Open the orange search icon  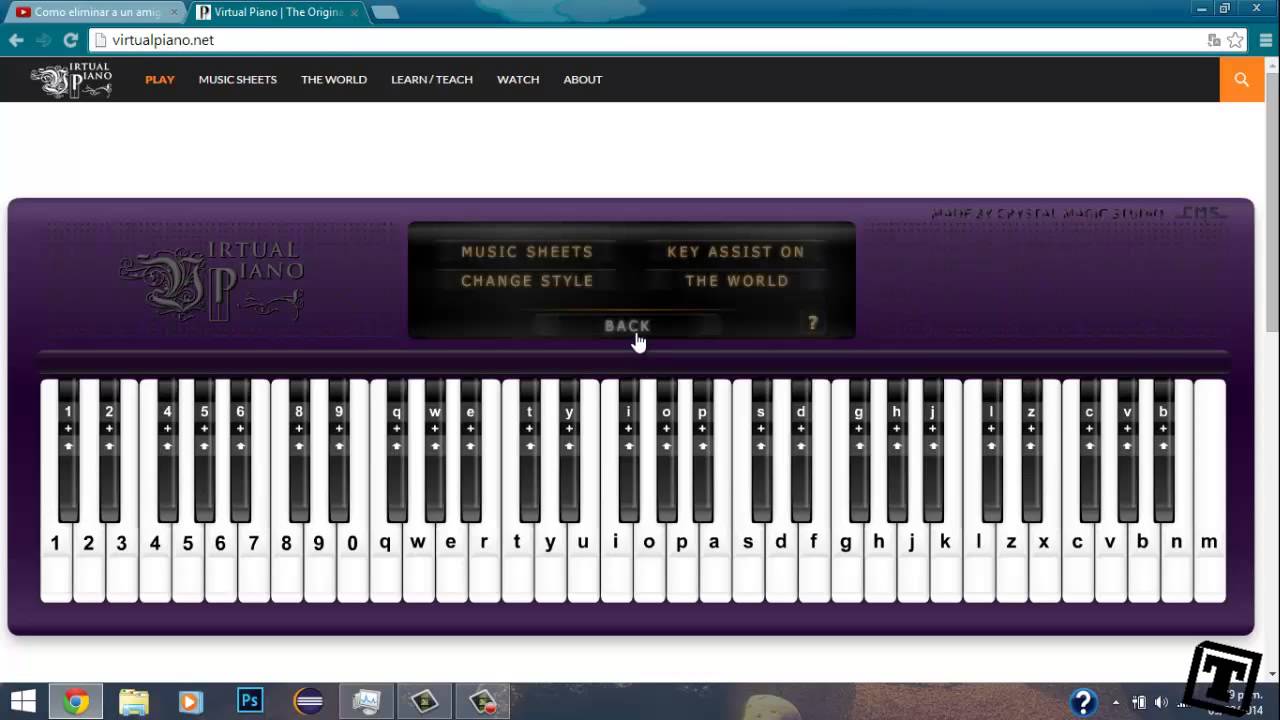coord(1242,79)
